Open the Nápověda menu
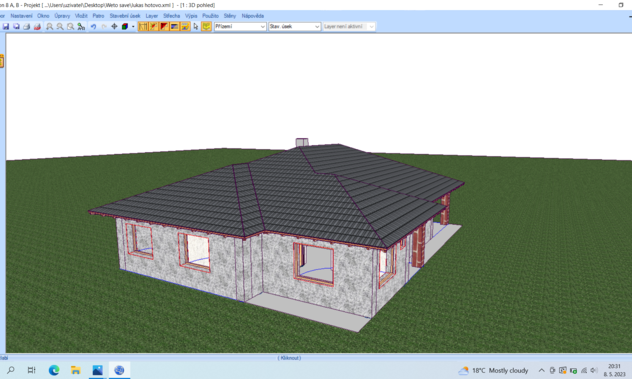 tap(253, 16)
